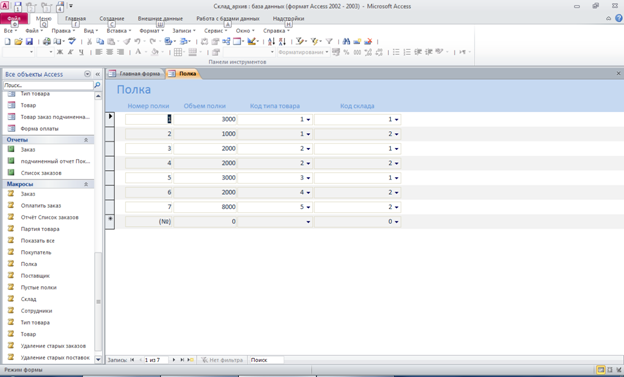Open Код типа товара dropdown for shelf 5
The height and width of the screenshot is (377, 624).
click(308, 178)
